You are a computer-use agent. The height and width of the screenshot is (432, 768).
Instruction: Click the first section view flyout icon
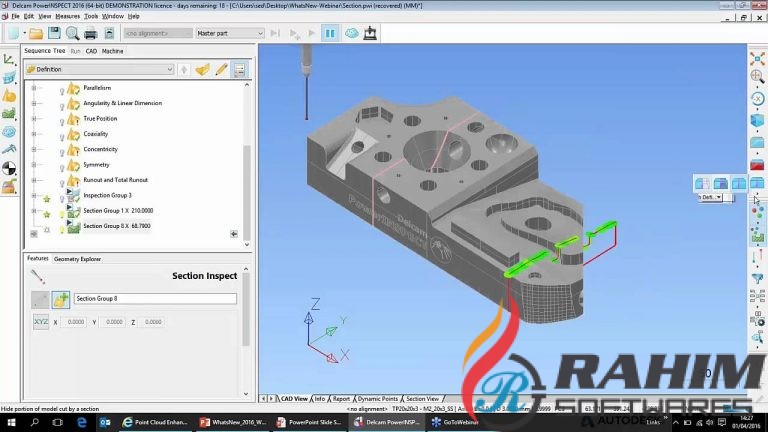tap(702, 184)
